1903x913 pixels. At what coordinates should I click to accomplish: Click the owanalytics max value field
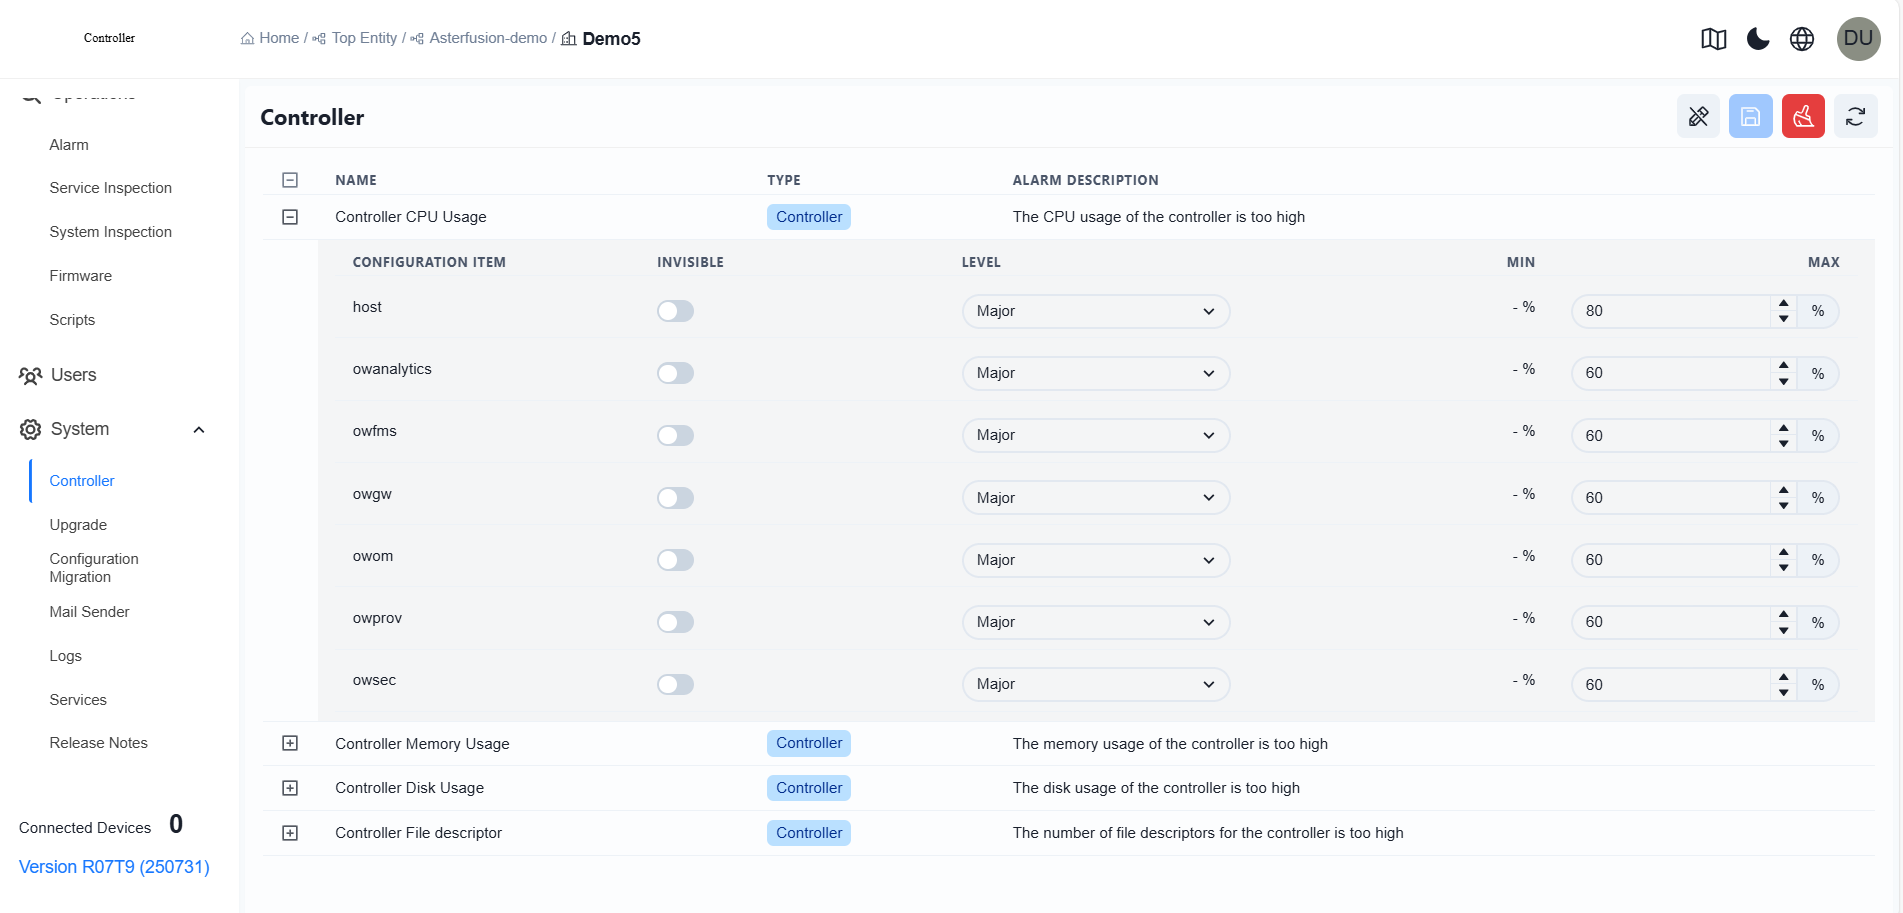pos(1671,373)
